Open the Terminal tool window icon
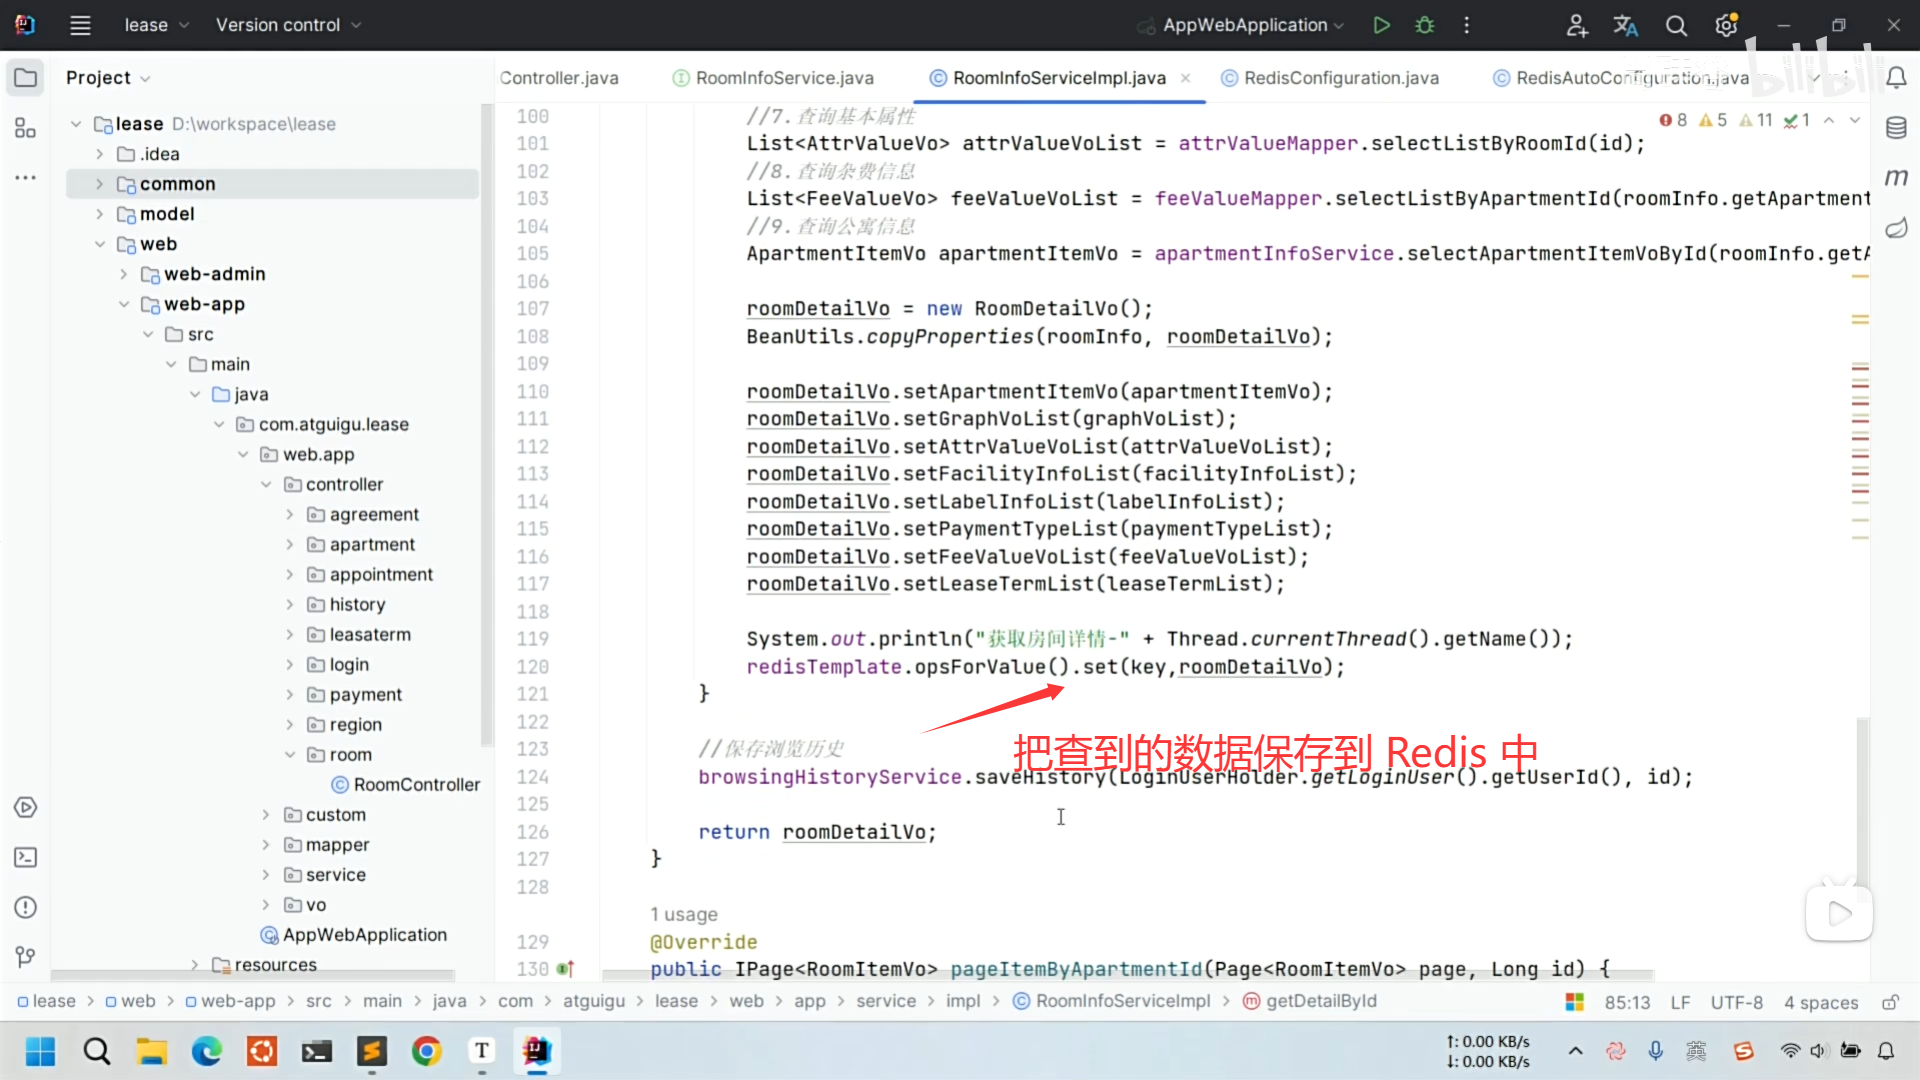The width and height of the screenshot is (1920, 1080). point(26,857)
